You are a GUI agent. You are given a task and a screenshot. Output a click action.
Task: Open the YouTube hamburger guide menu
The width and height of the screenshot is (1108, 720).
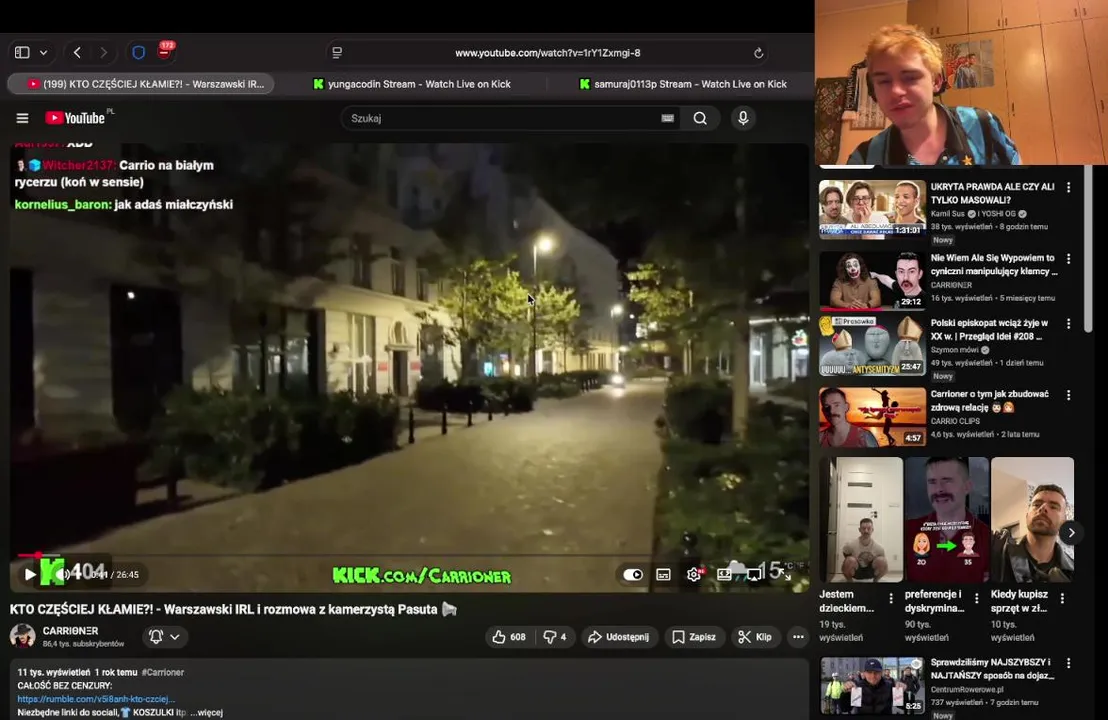tap(22, 118)
